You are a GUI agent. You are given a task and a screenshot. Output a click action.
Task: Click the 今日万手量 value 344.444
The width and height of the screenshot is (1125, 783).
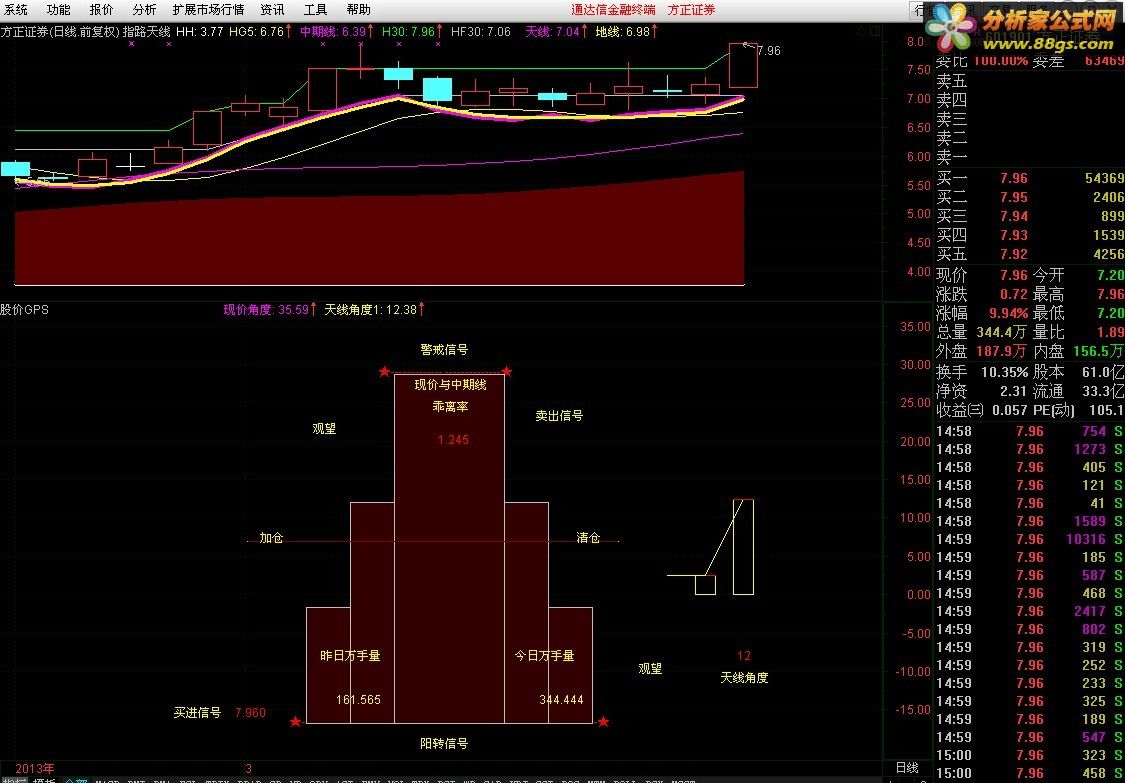(561, 700)
